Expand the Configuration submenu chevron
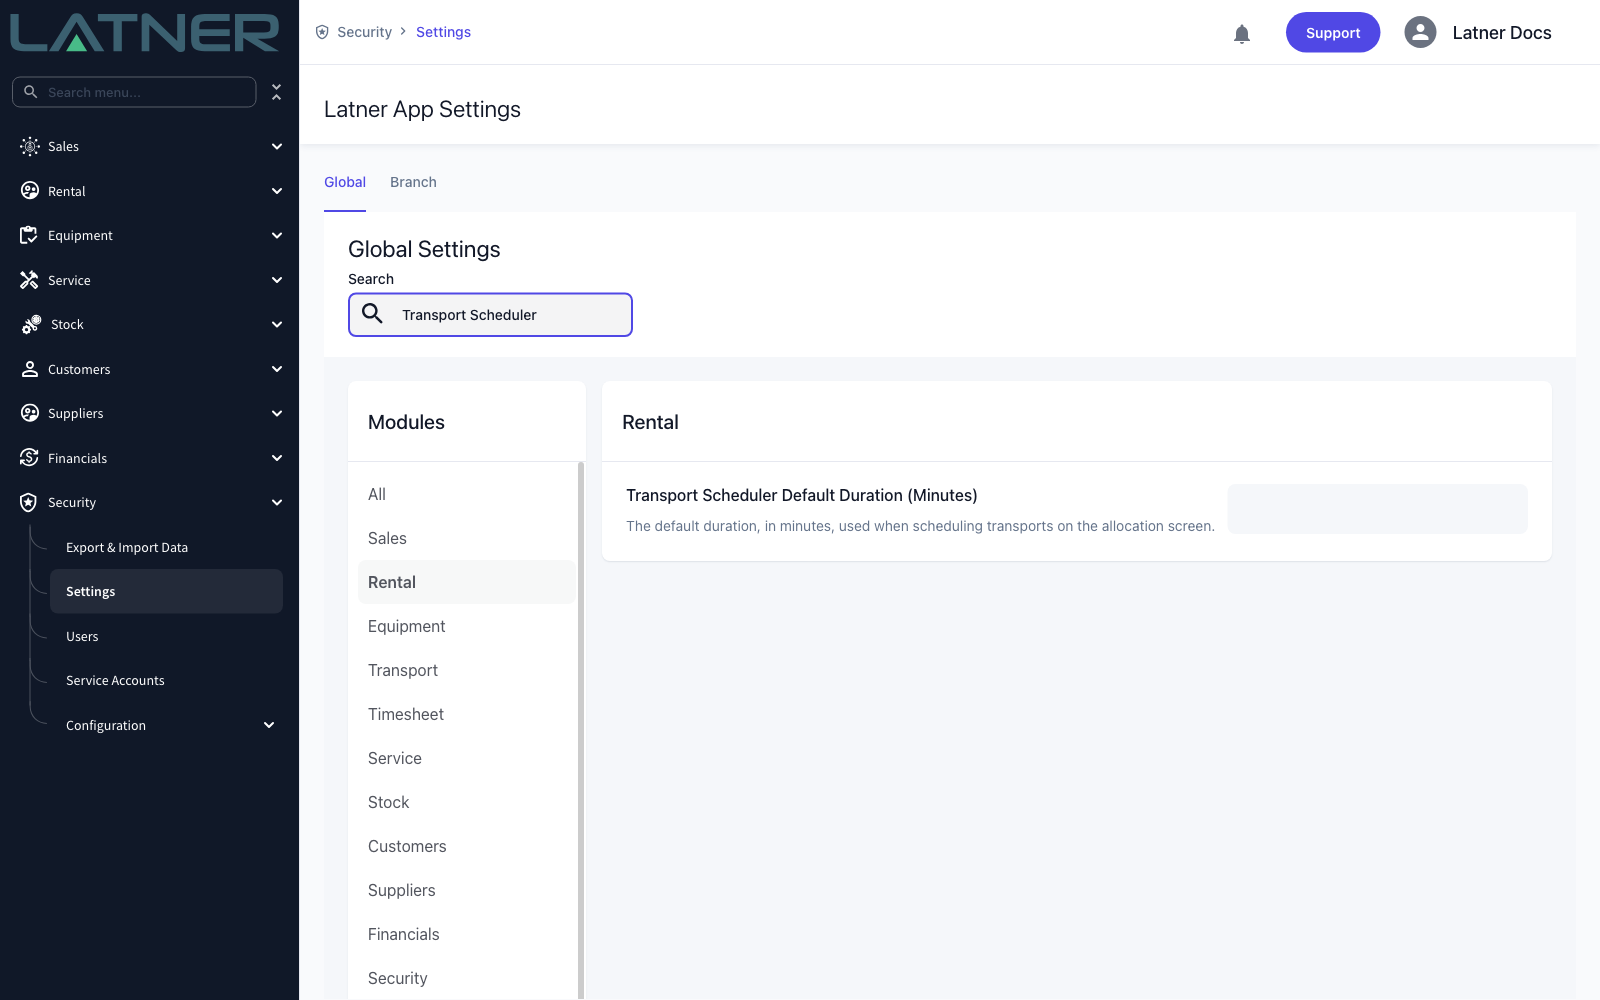This screenshot has width=1600, height=1000. tap(269, 725)
